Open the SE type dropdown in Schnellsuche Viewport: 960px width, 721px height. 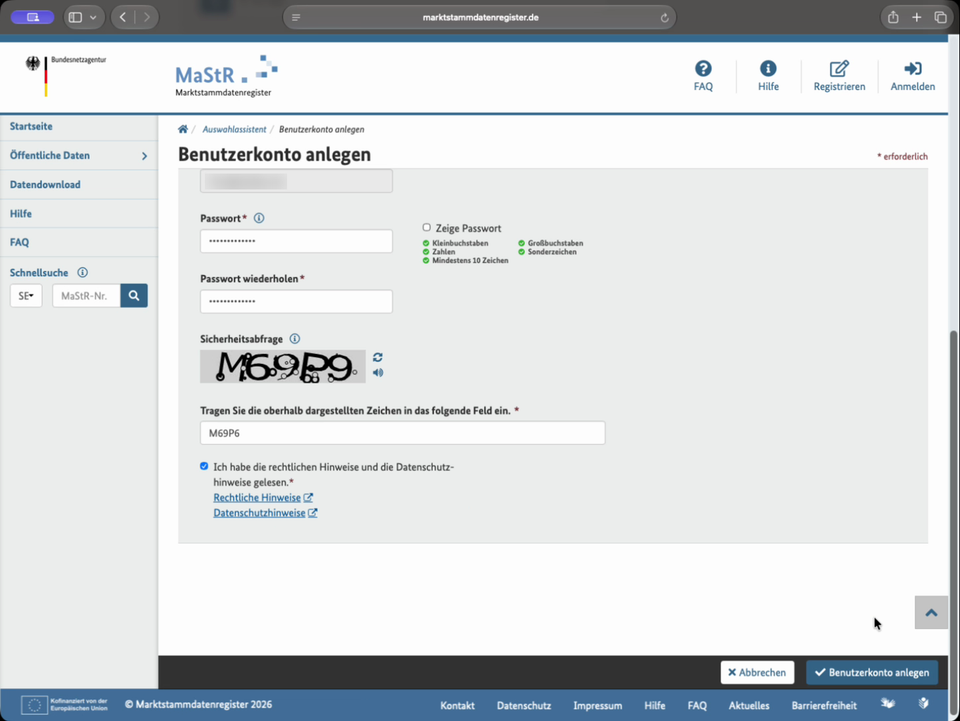26,296
